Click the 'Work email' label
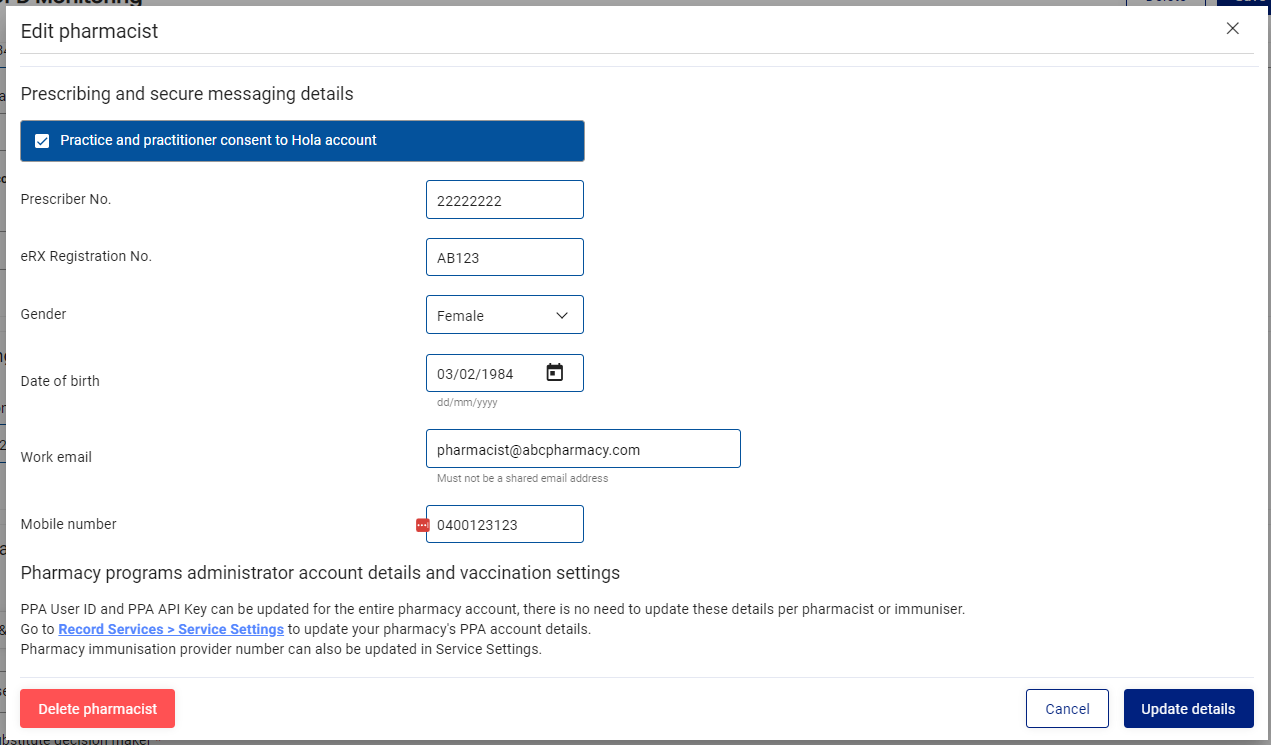Viewport: 1271px width, 745px height. 56,457
